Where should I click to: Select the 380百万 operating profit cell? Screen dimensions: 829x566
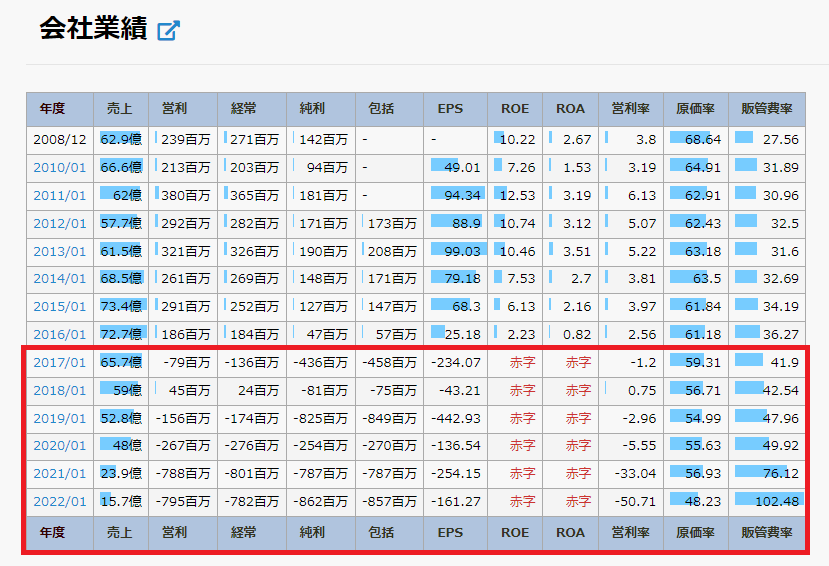tap(183, 196)
